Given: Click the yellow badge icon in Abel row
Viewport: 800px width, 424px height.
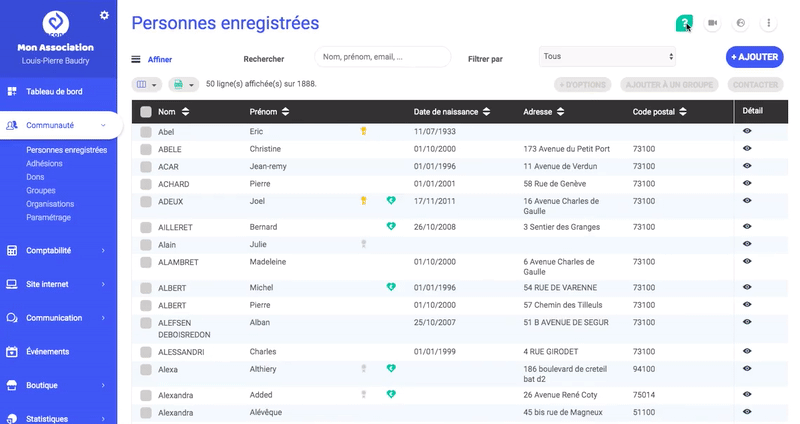Looking at the screenshot, I should [363, 131].
